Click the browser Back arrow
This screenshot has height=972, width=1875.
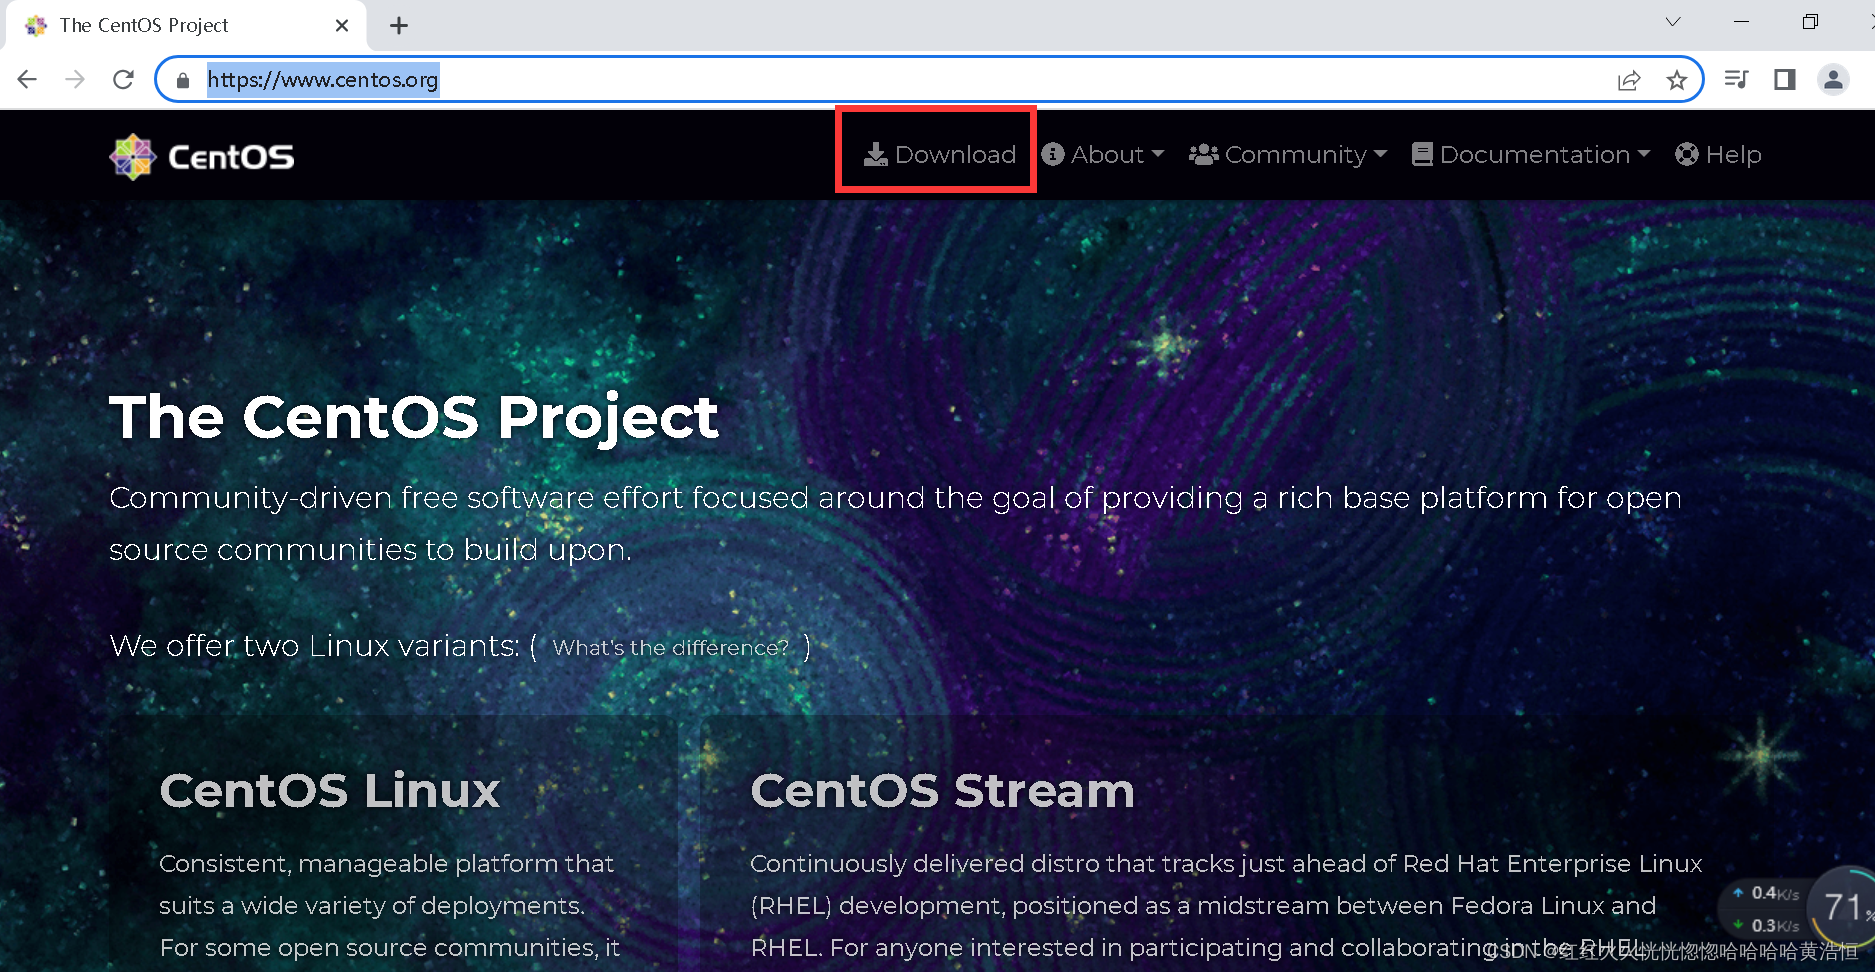tap(27, 80)
